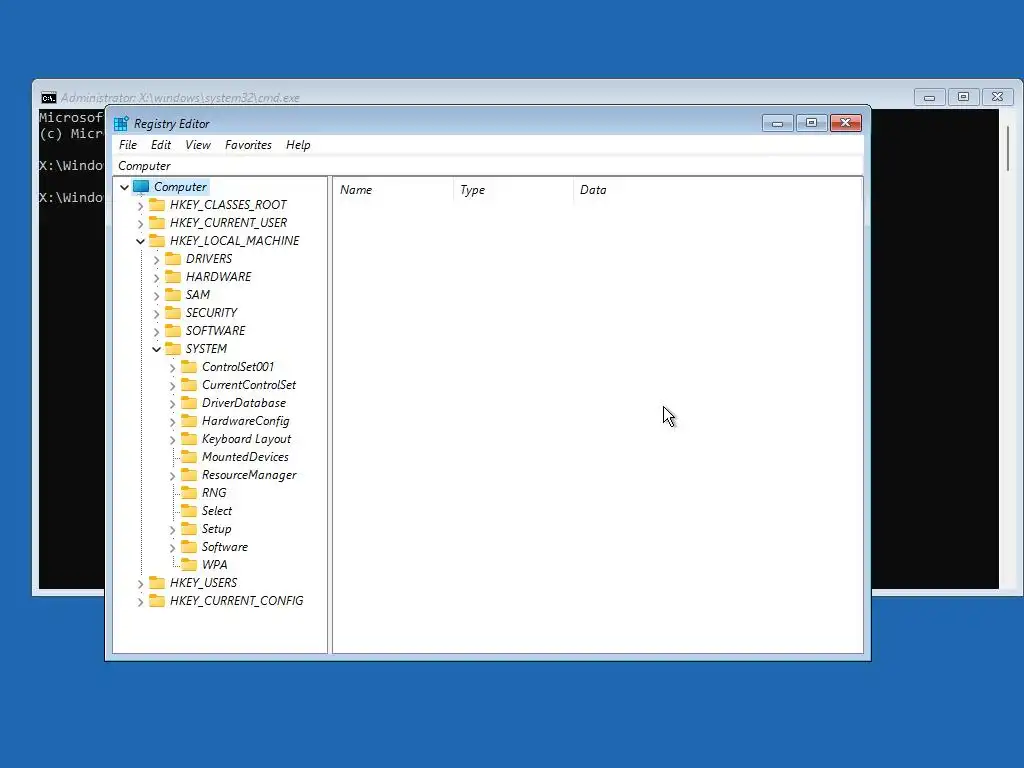Click the DriverDatabase folder icon
1024x768 pixels.
[189, 402]
